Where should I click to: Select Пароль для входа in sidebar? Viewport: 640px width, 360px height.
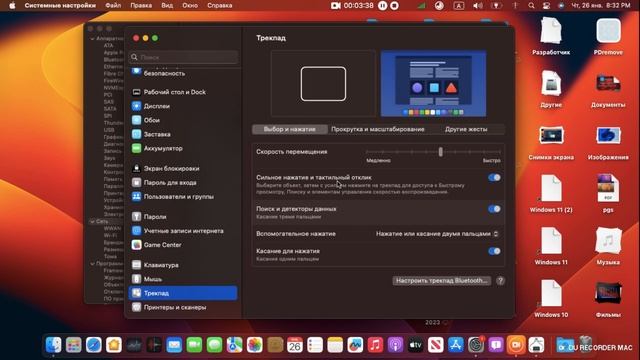coord(183,182)
